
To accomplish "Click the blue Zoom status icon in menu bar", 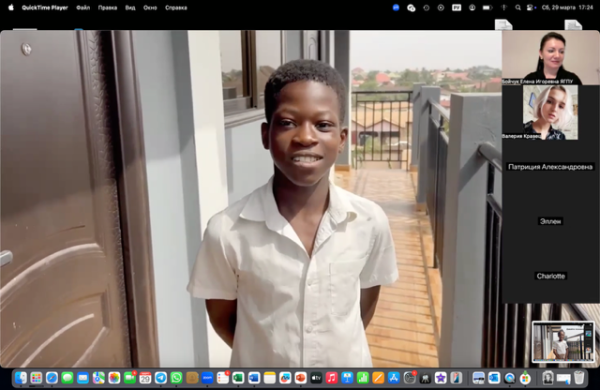I will pyautogui.click(x=396, y=8).
